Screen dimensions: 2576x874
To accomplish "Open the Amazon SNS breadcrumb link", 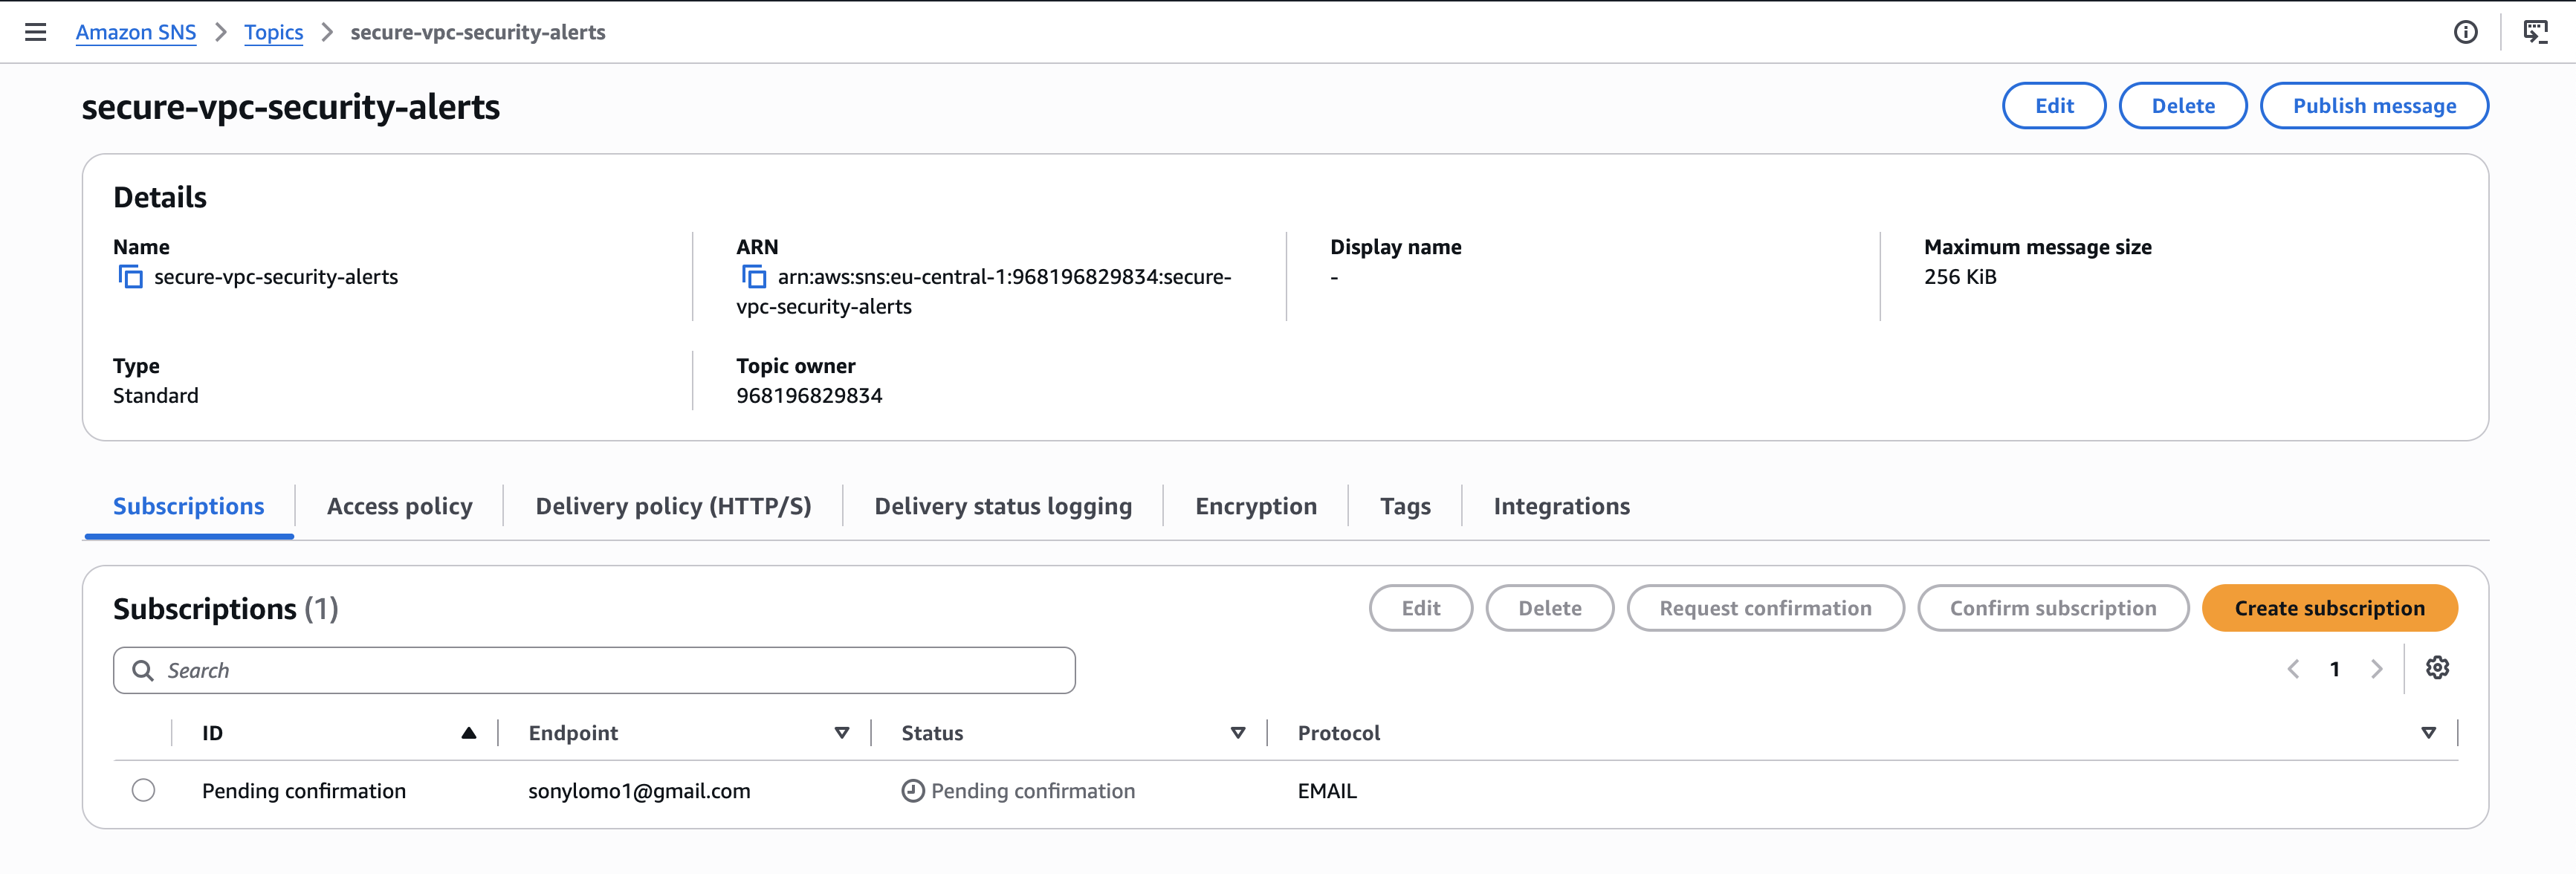I will [136, 32].
